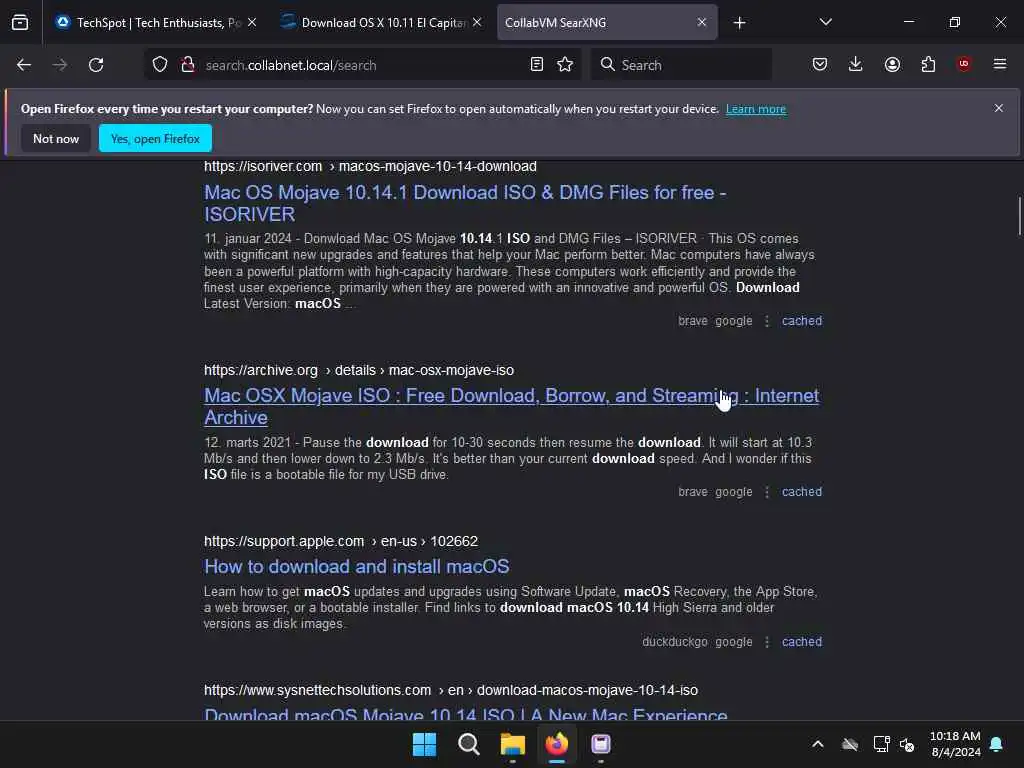
Task: Close the CollabVM SearXNG tab
Action: pos(701,22)
